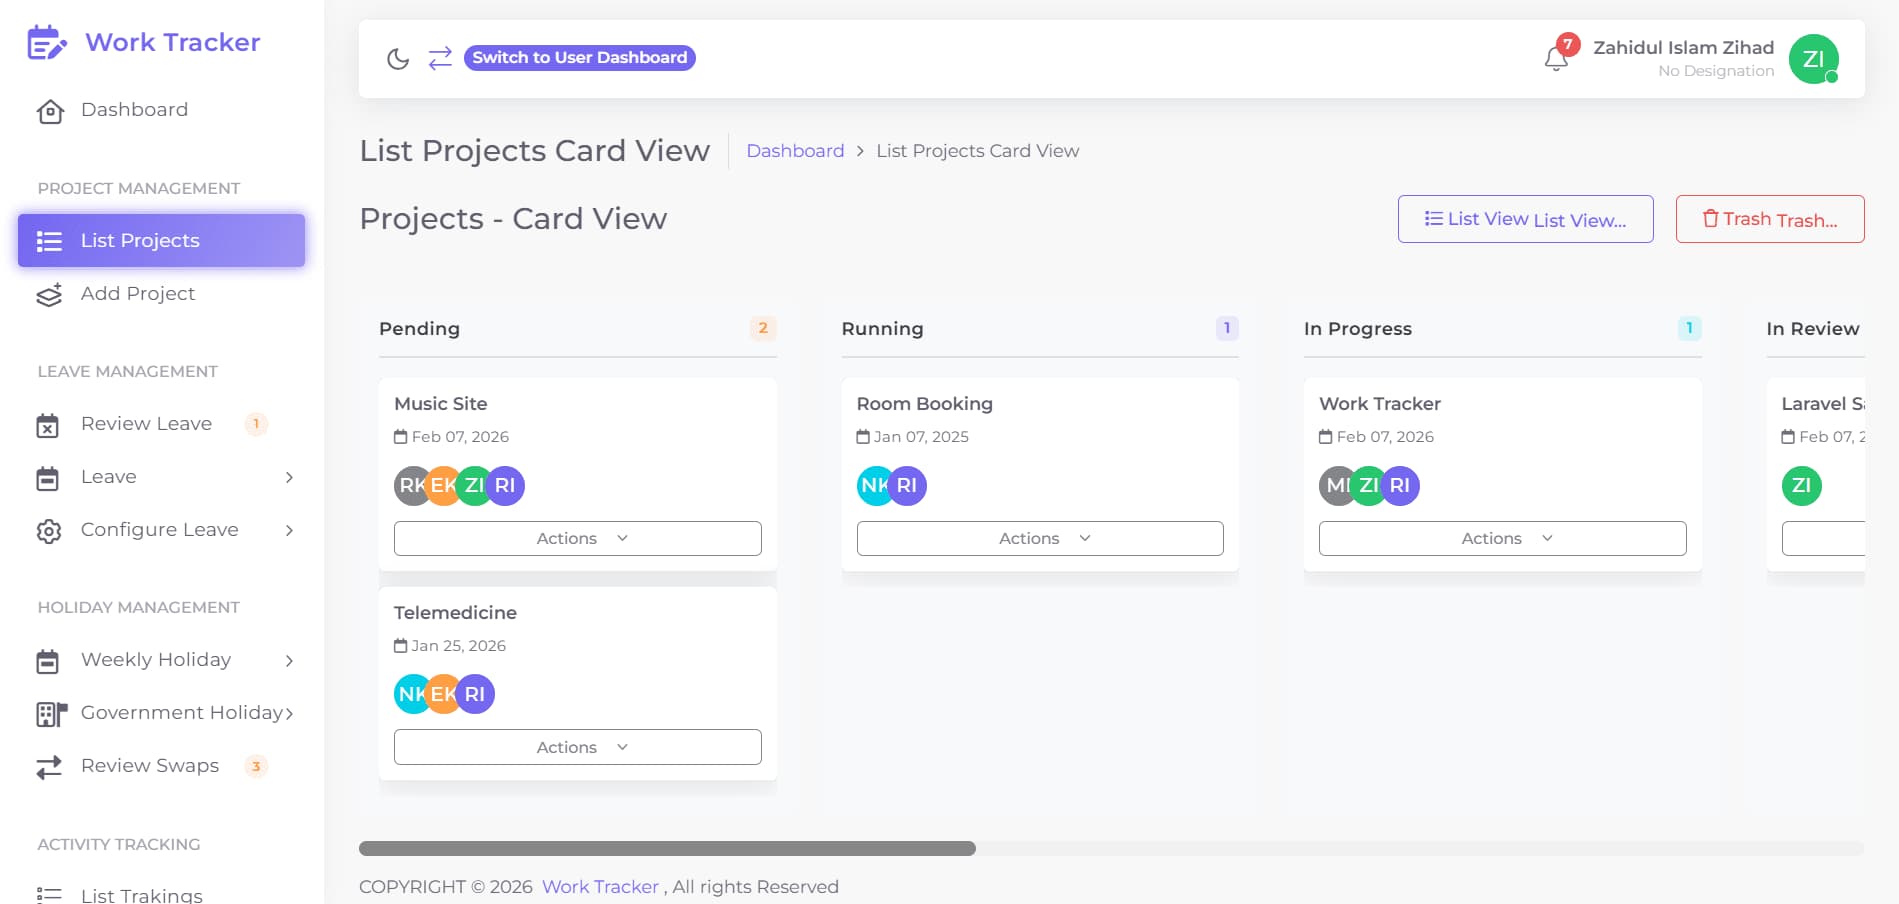Click the Add Project layers icon
The image size is (1899, 904).
pos(49,294)
